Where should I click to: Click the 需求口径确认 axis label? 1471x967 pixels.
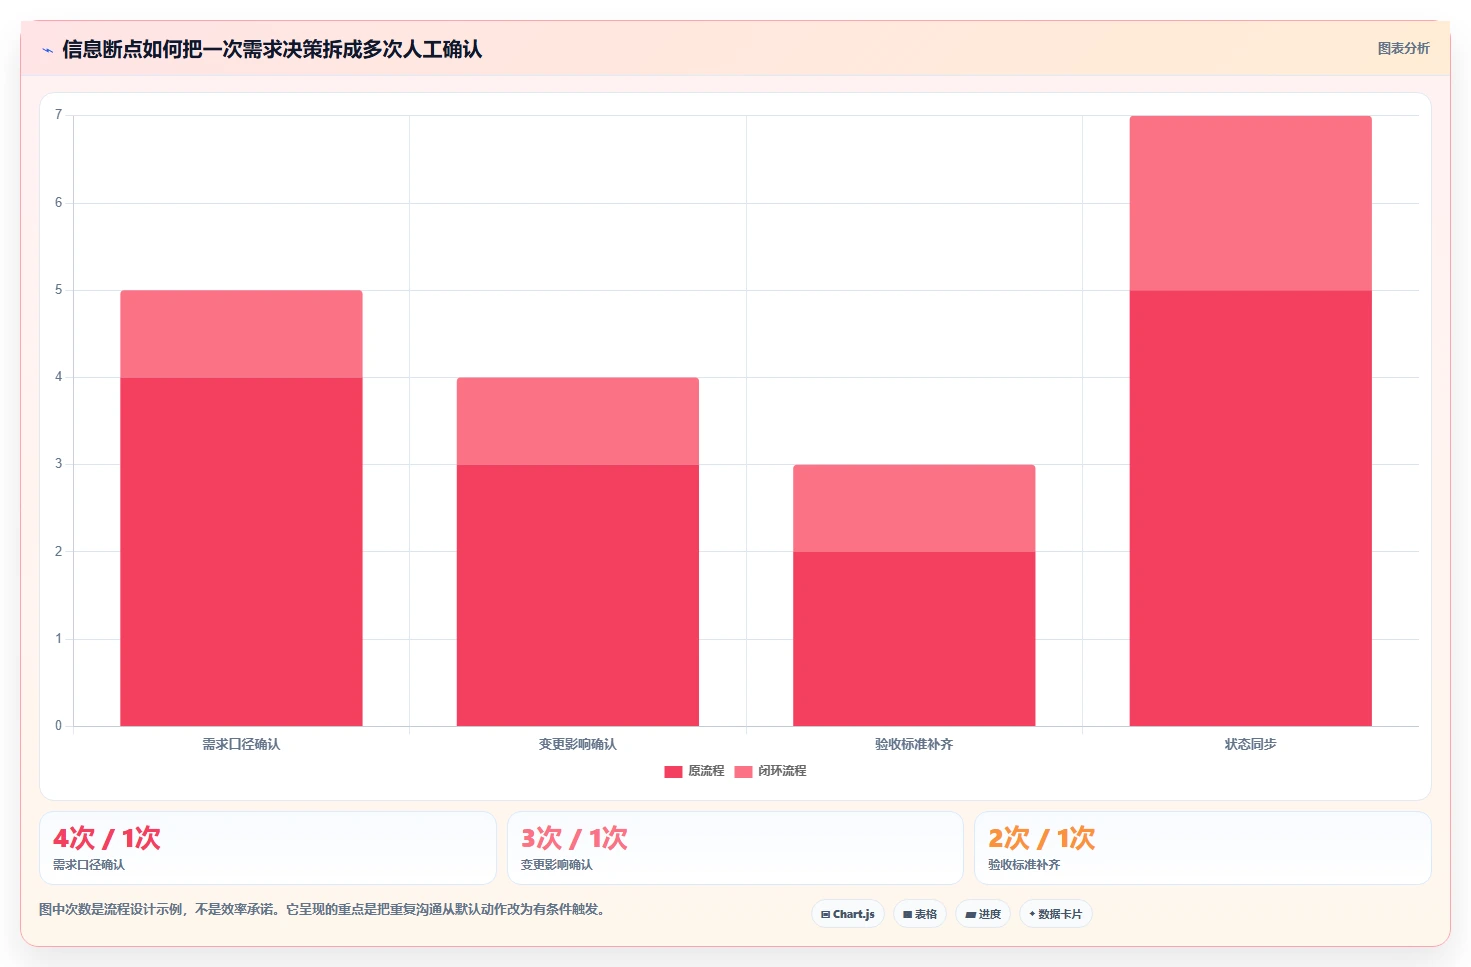241,744
